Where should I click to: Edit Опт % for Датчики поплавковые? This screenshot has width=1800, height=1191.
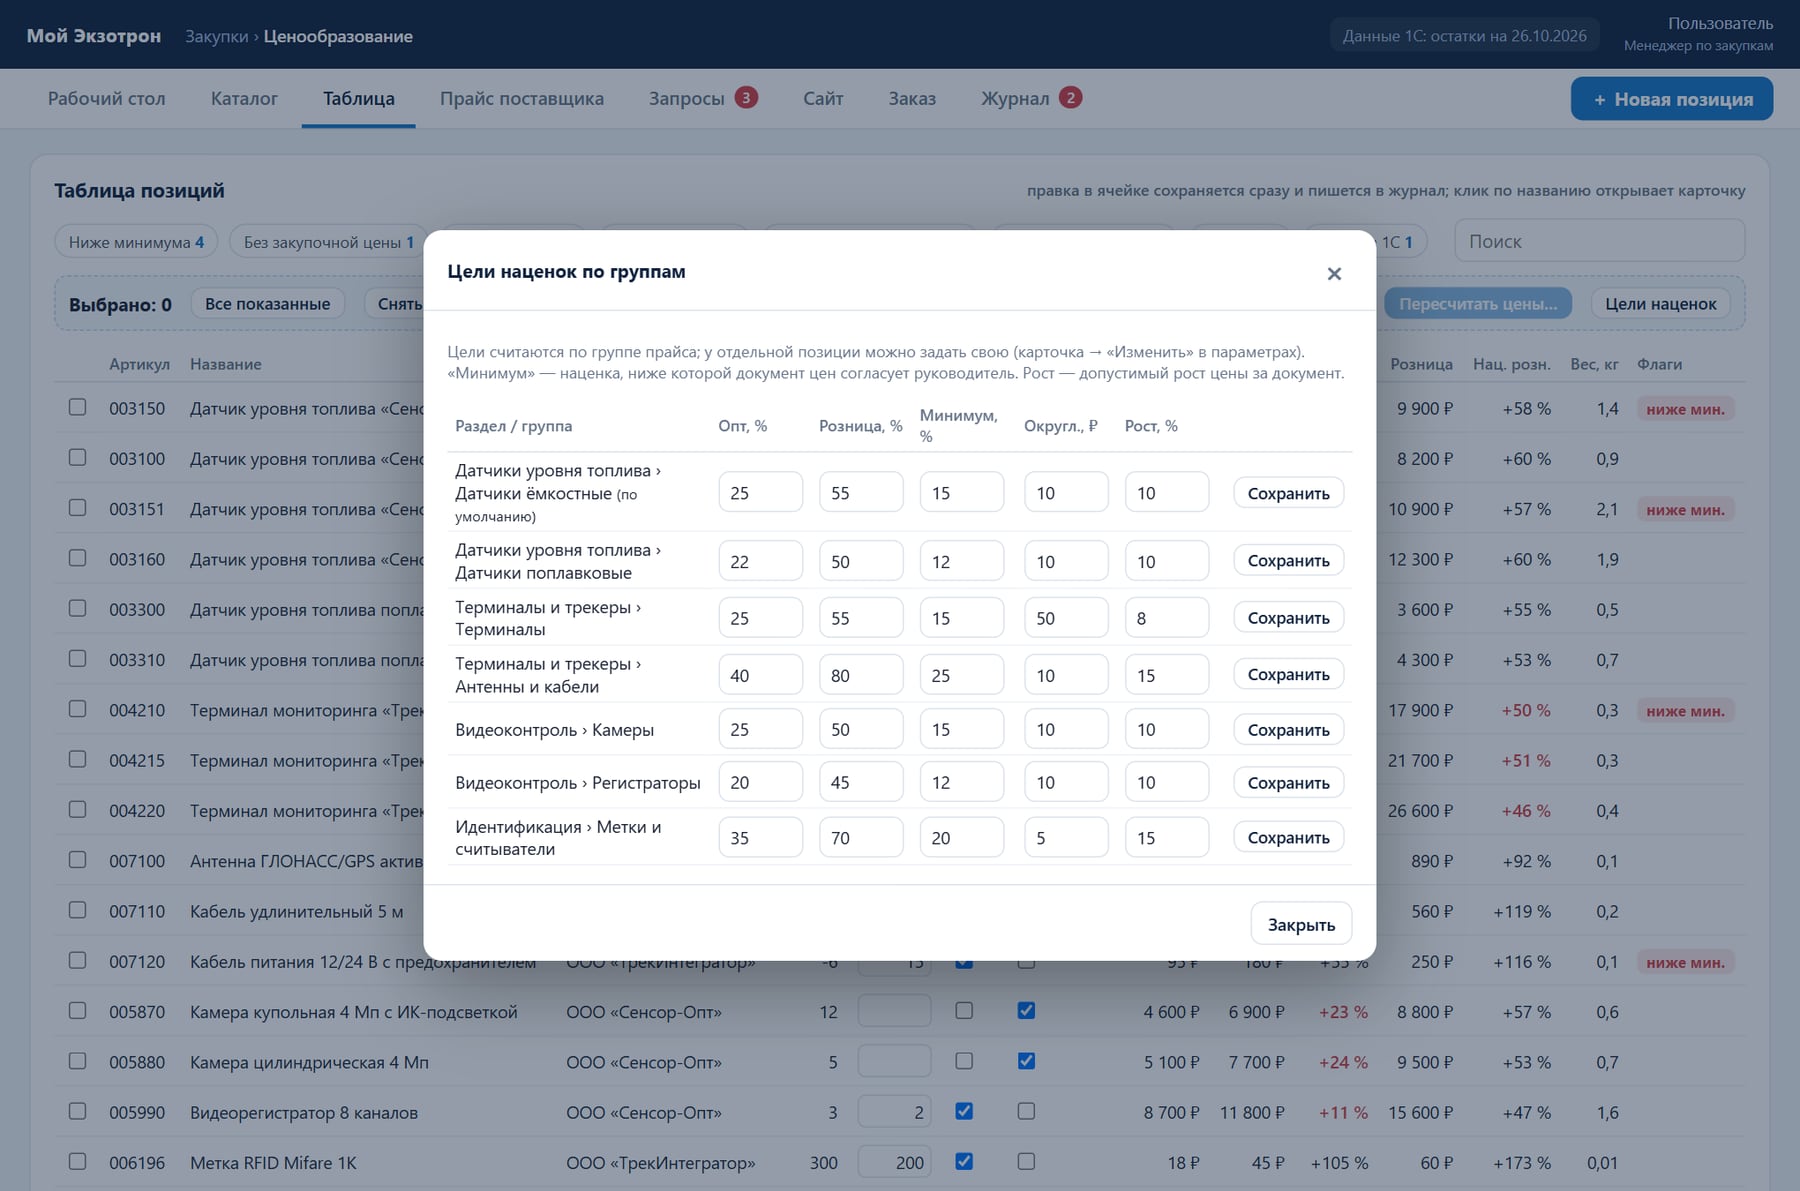pos(760,561)
